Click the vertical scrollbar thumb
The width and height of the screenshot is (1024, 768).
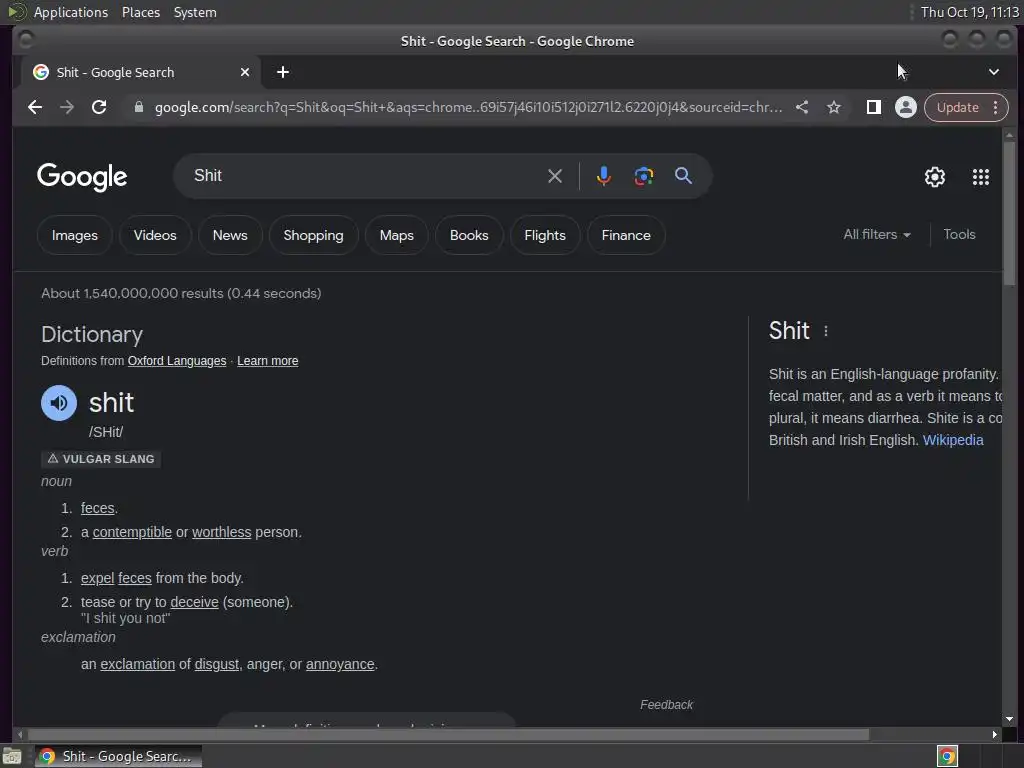1010,212
